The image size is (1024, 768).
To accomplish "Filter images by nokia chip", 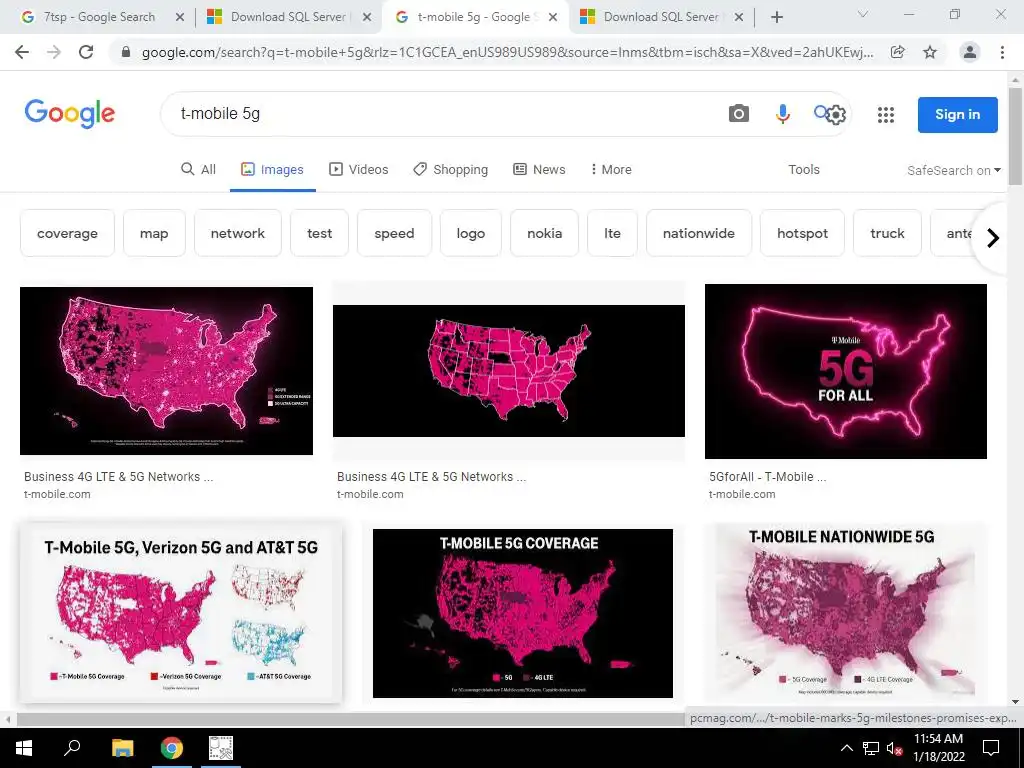I will pos(545,233).
